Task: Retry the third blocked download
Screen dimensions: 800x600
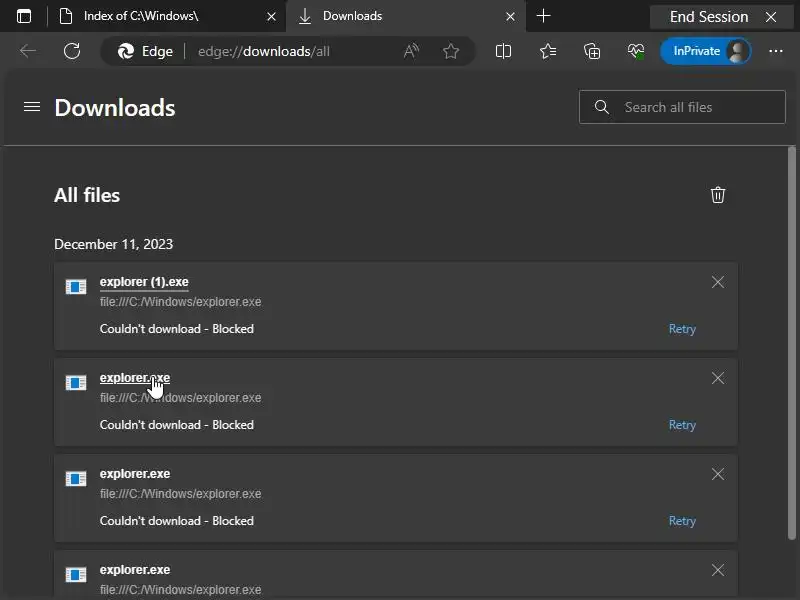Action: pos(682,521)
